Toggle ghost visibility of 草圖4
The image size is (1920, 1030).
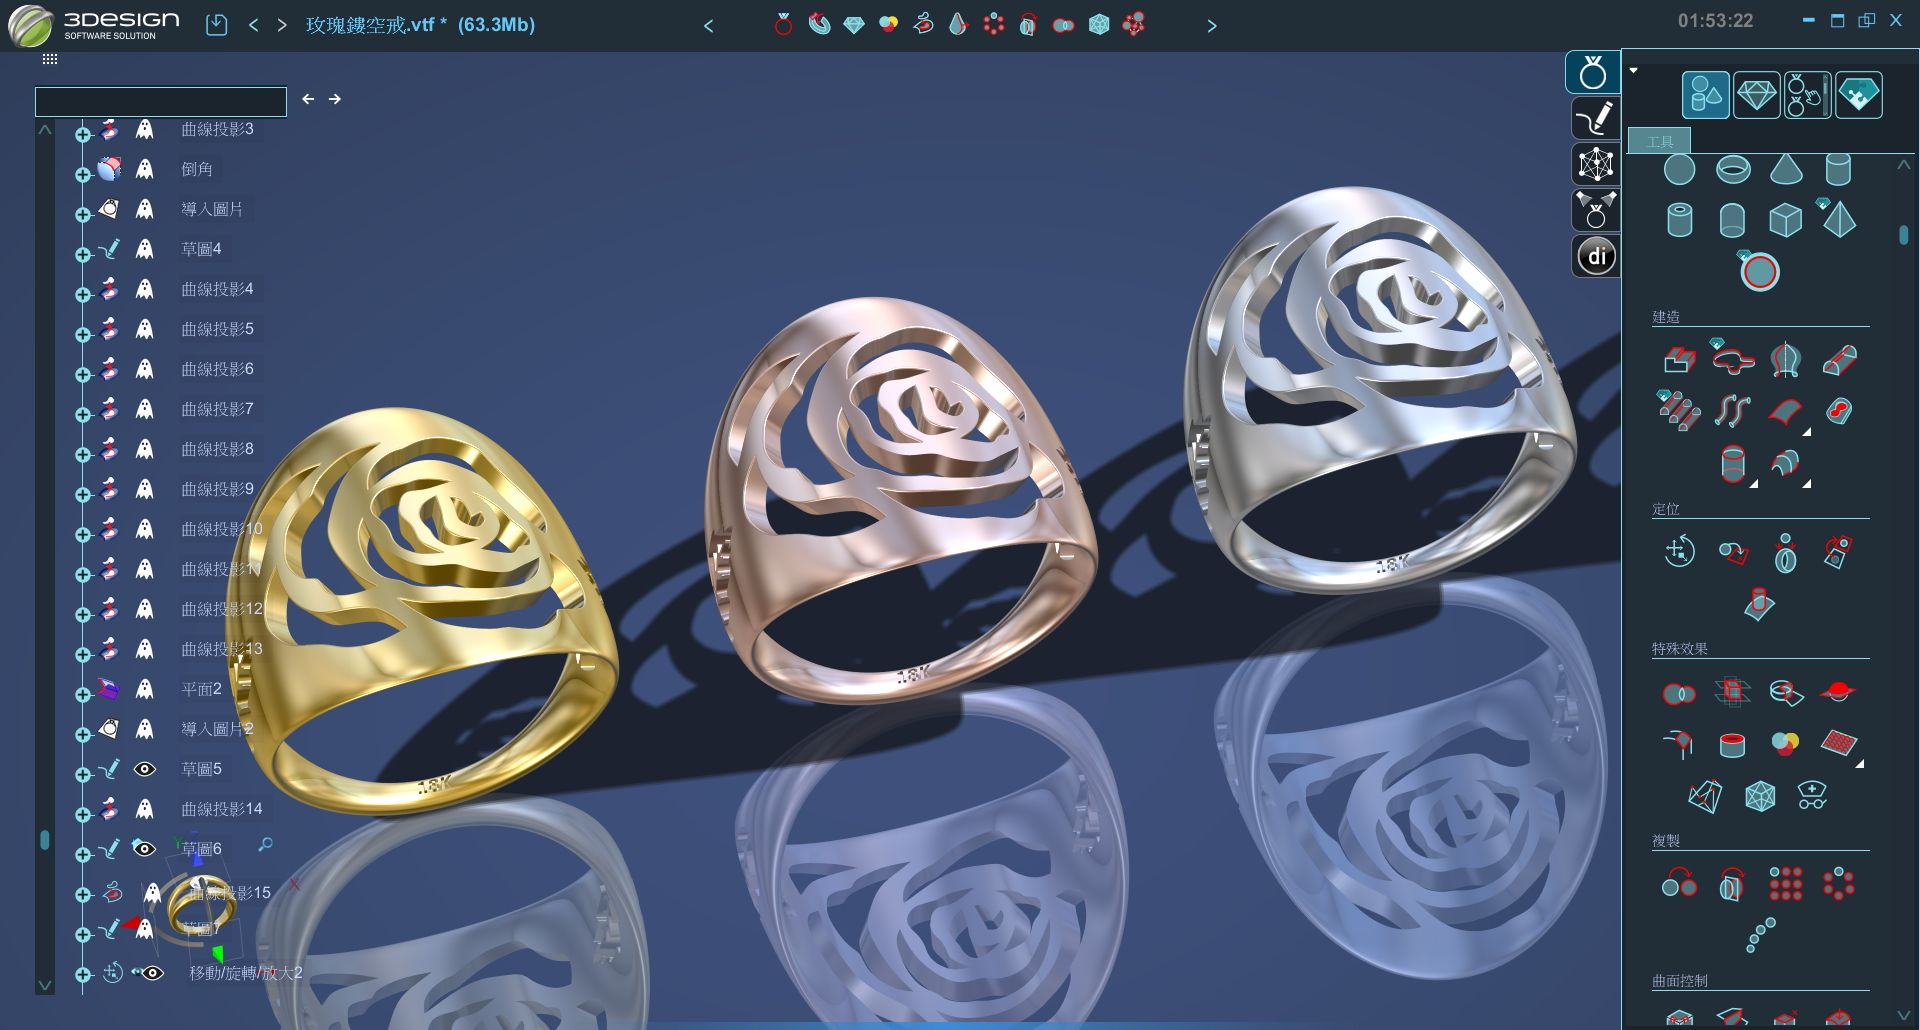coord(145,249)
